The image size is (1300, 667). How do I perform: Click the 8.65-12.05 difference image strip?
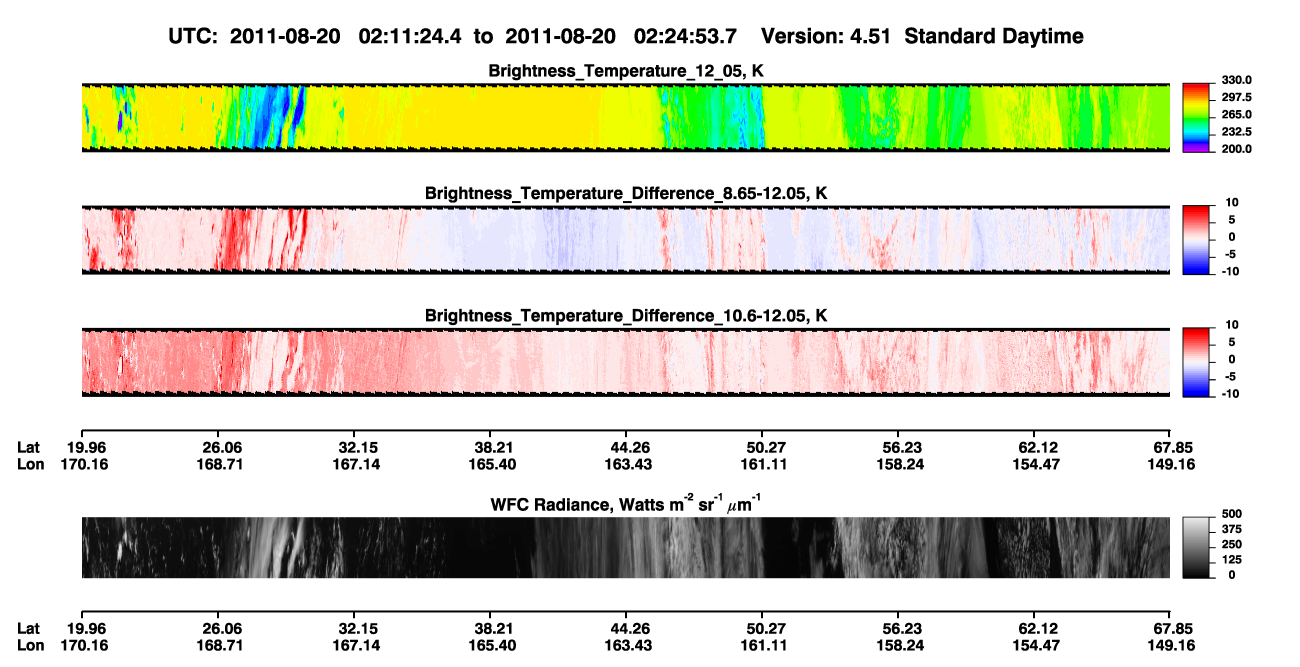(x=625, y=240)
